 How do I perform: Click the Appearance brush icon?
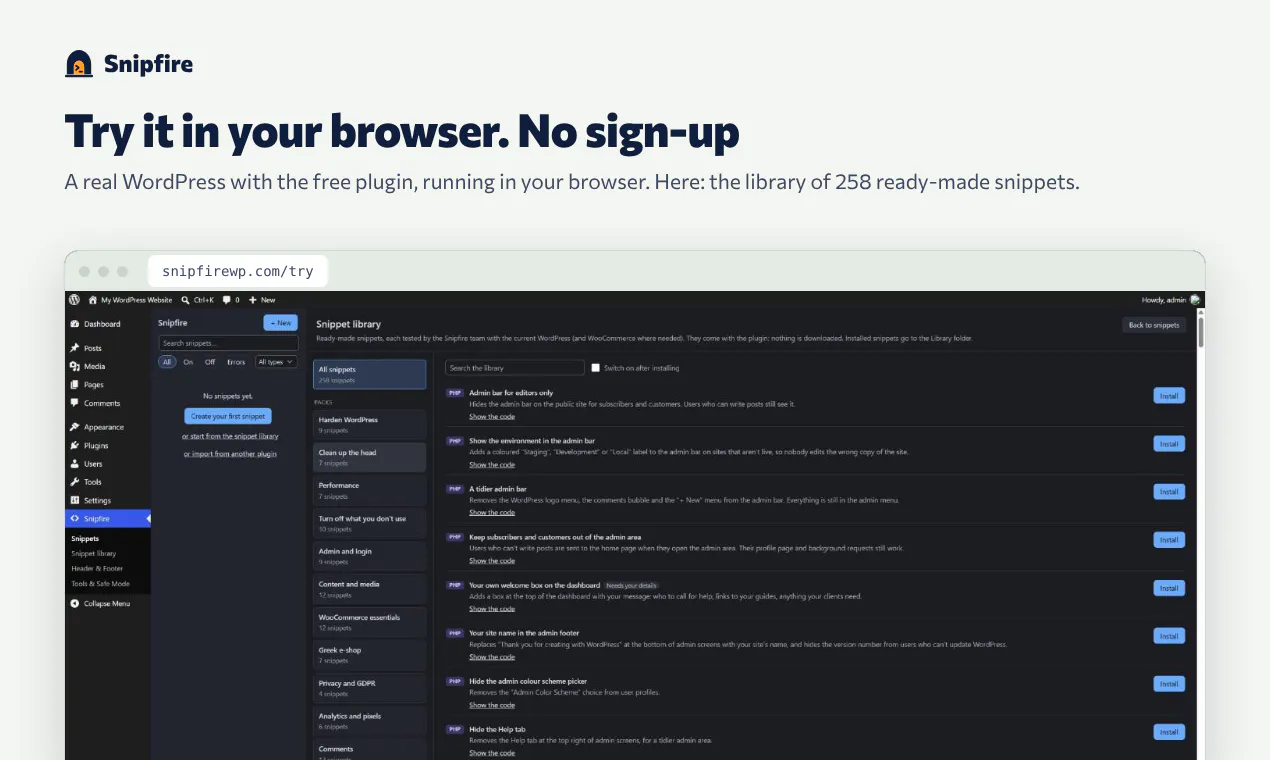(x=75, y=427)
